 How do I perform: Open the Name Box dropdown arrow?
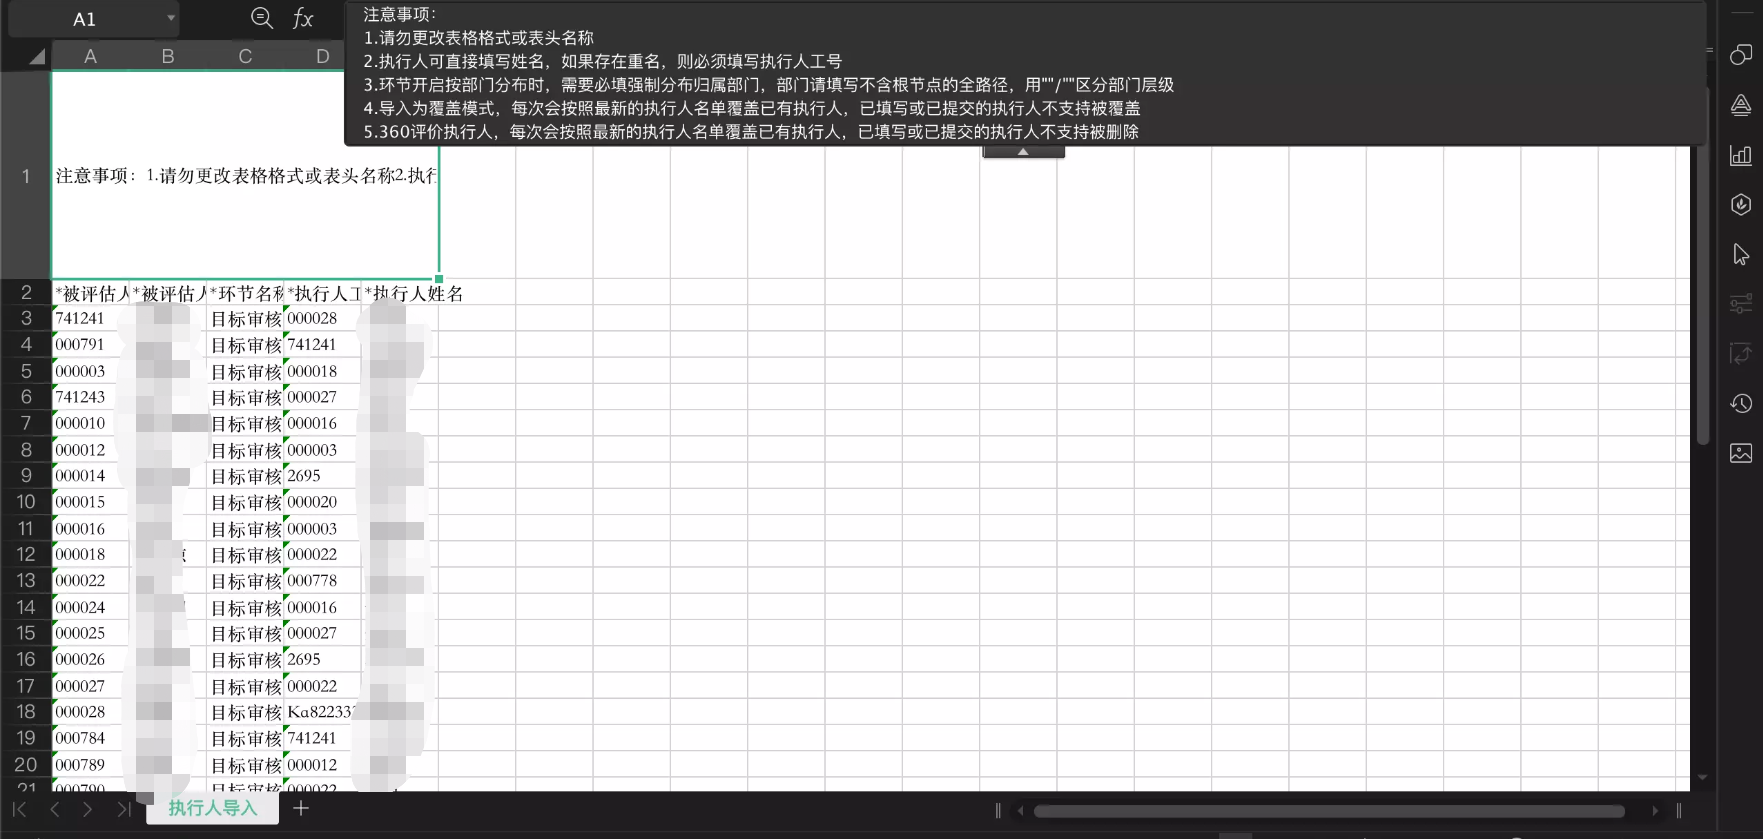tap(171, 18)
